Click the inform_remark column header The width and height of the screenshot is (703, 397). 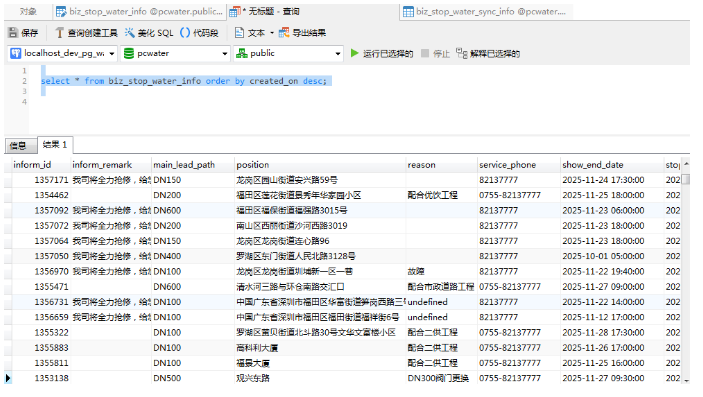tap(111, 165)
